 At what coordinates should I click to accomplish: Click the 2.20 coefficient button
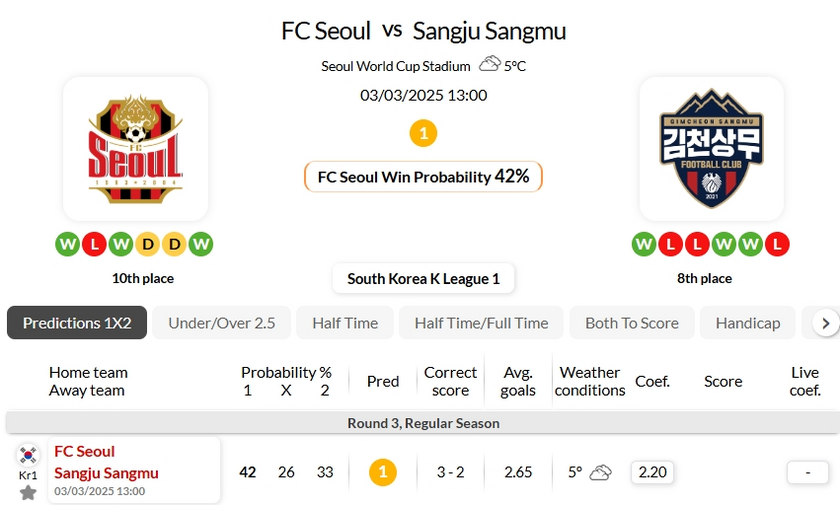[653, 472]
